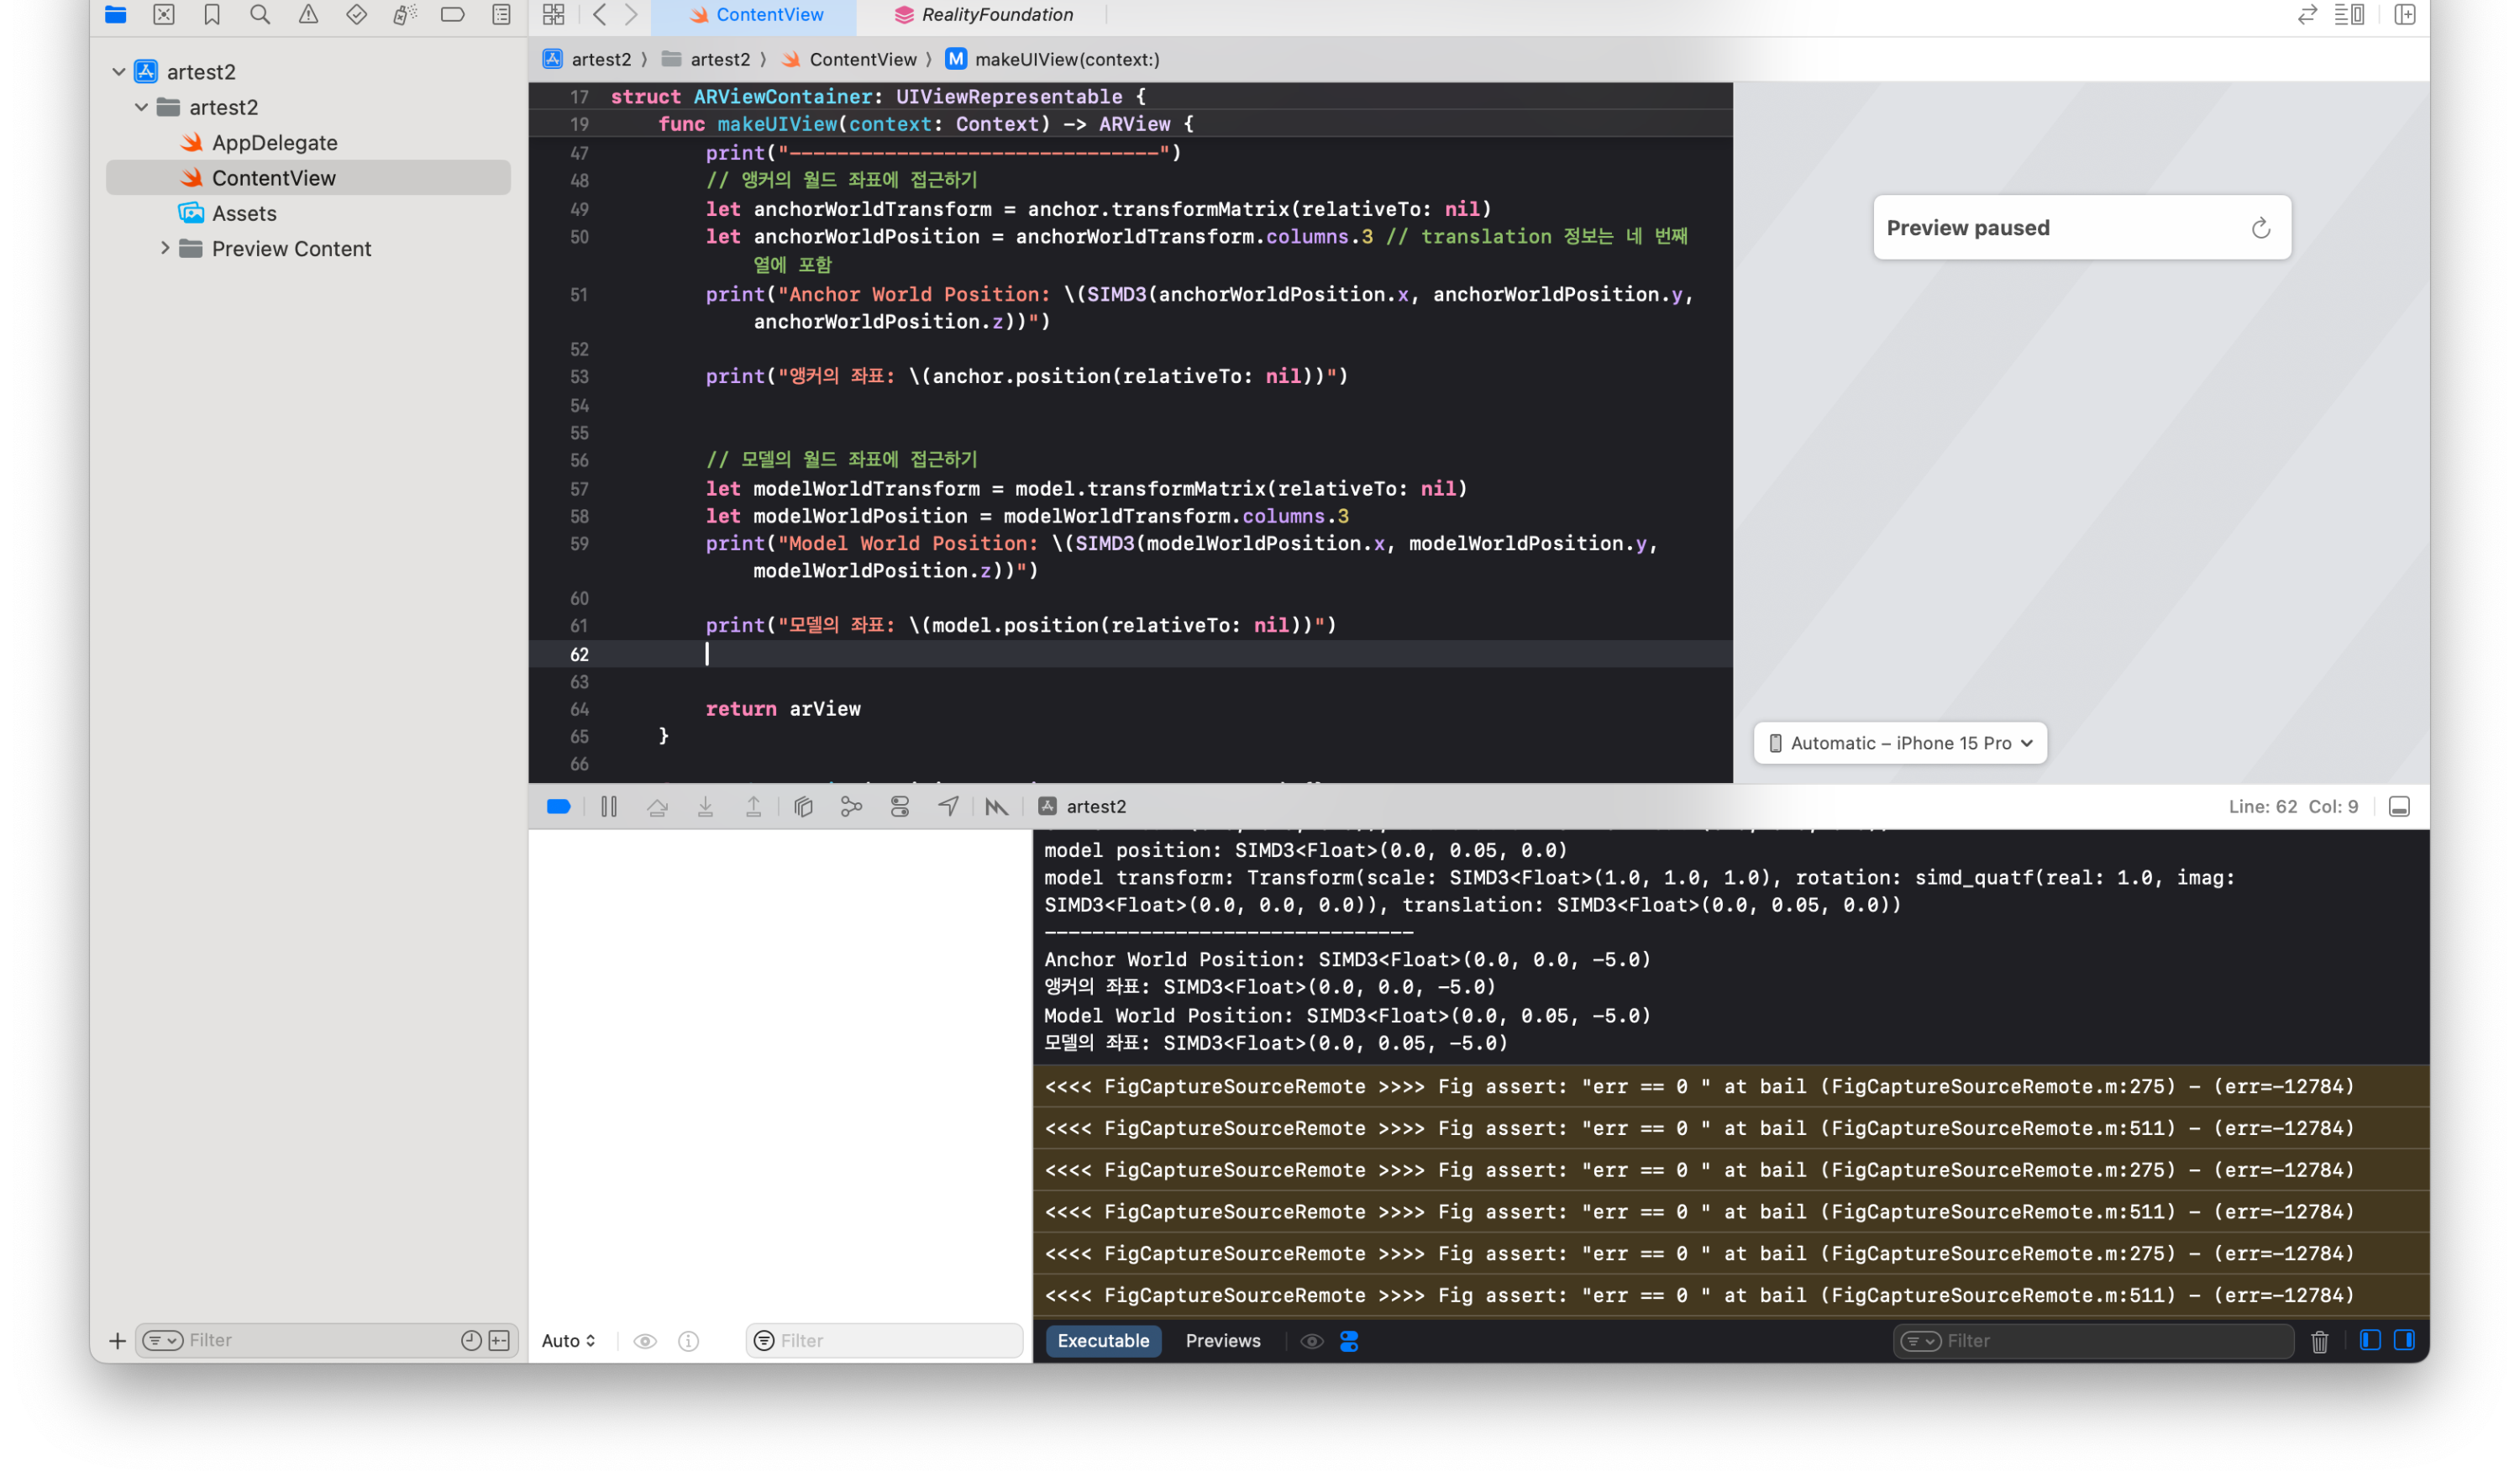Toggle the variables view pane visibility
Viewport: 2520px width, 1482px height.
point(2370,1341)
